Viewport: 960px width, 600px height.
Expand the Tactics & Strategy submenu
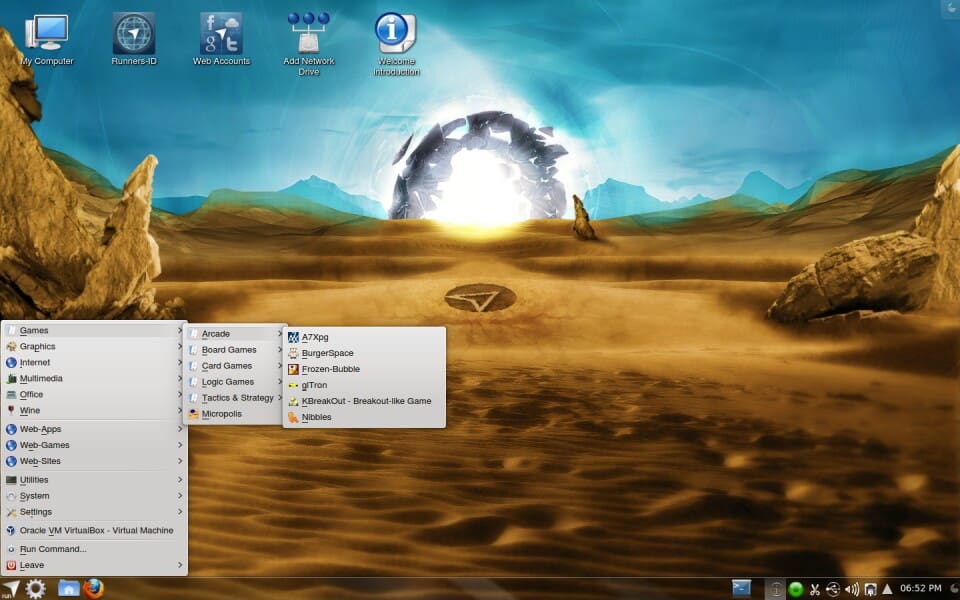tap(236, 397)
